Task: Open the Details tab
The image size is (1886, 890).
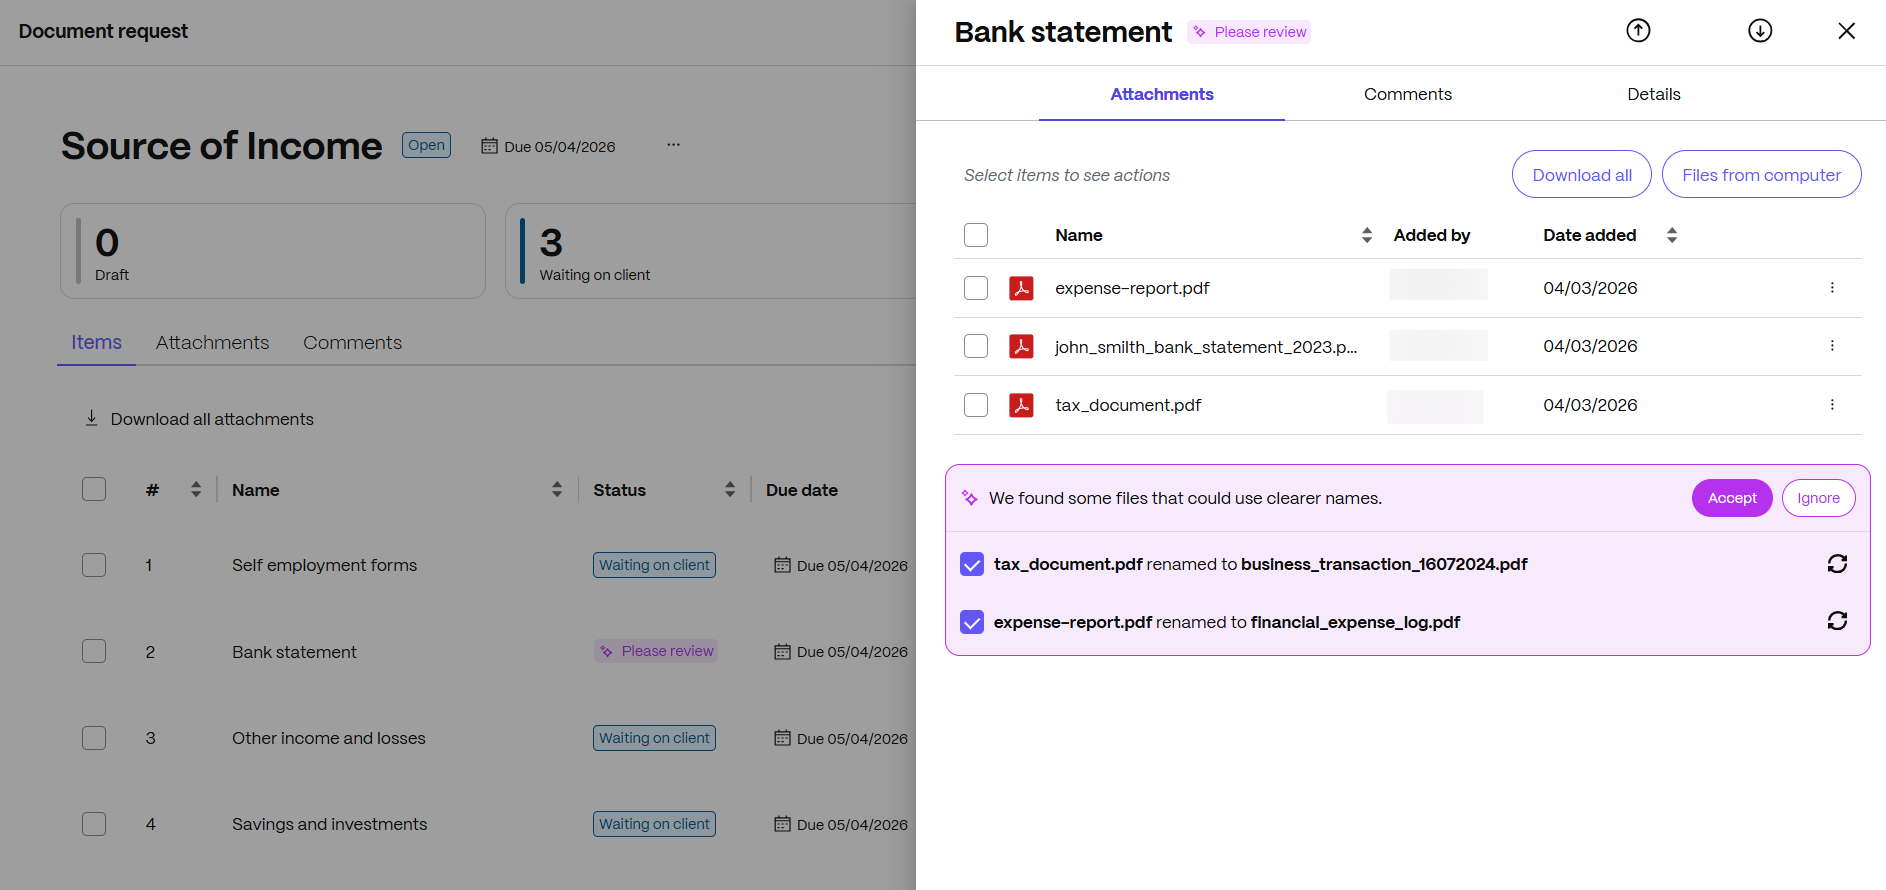Action: pos(1653,94)
